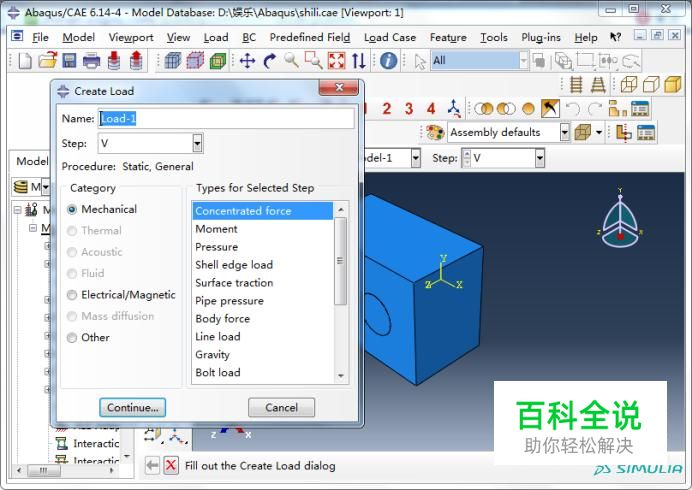Click the undo arrow icon
692x490 pixels.
(x=573, y=109)
